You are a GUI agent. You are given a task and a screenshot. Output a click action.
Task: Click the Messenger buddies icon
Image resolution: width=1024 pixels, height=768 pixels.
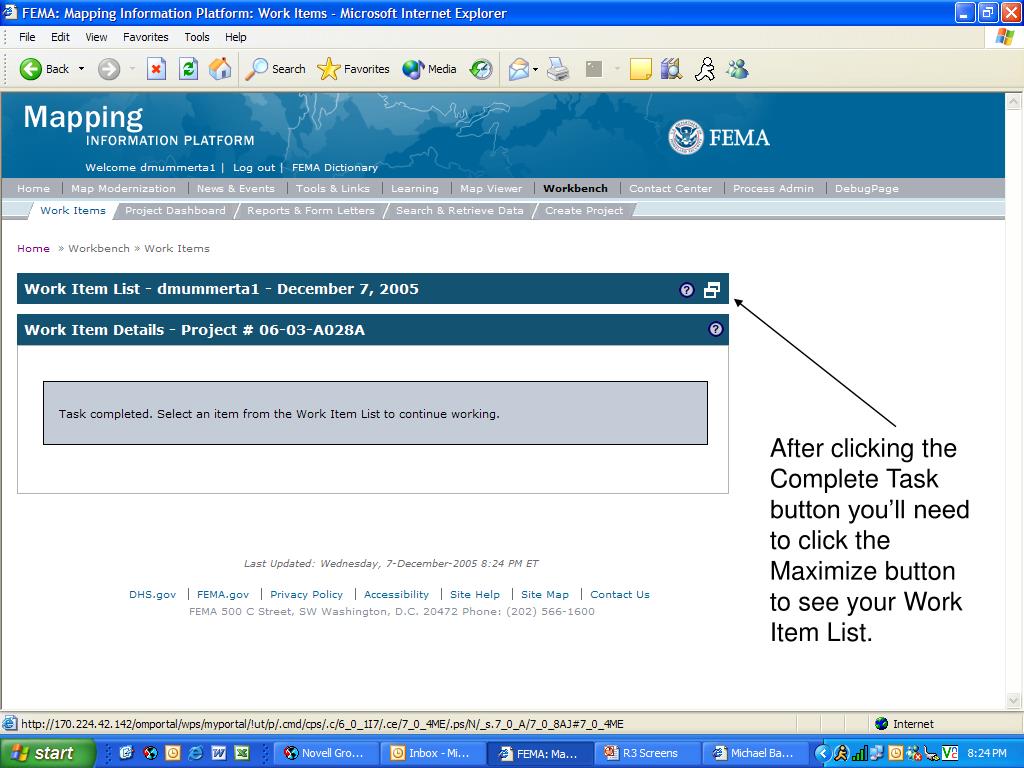(x=737, y=69)
